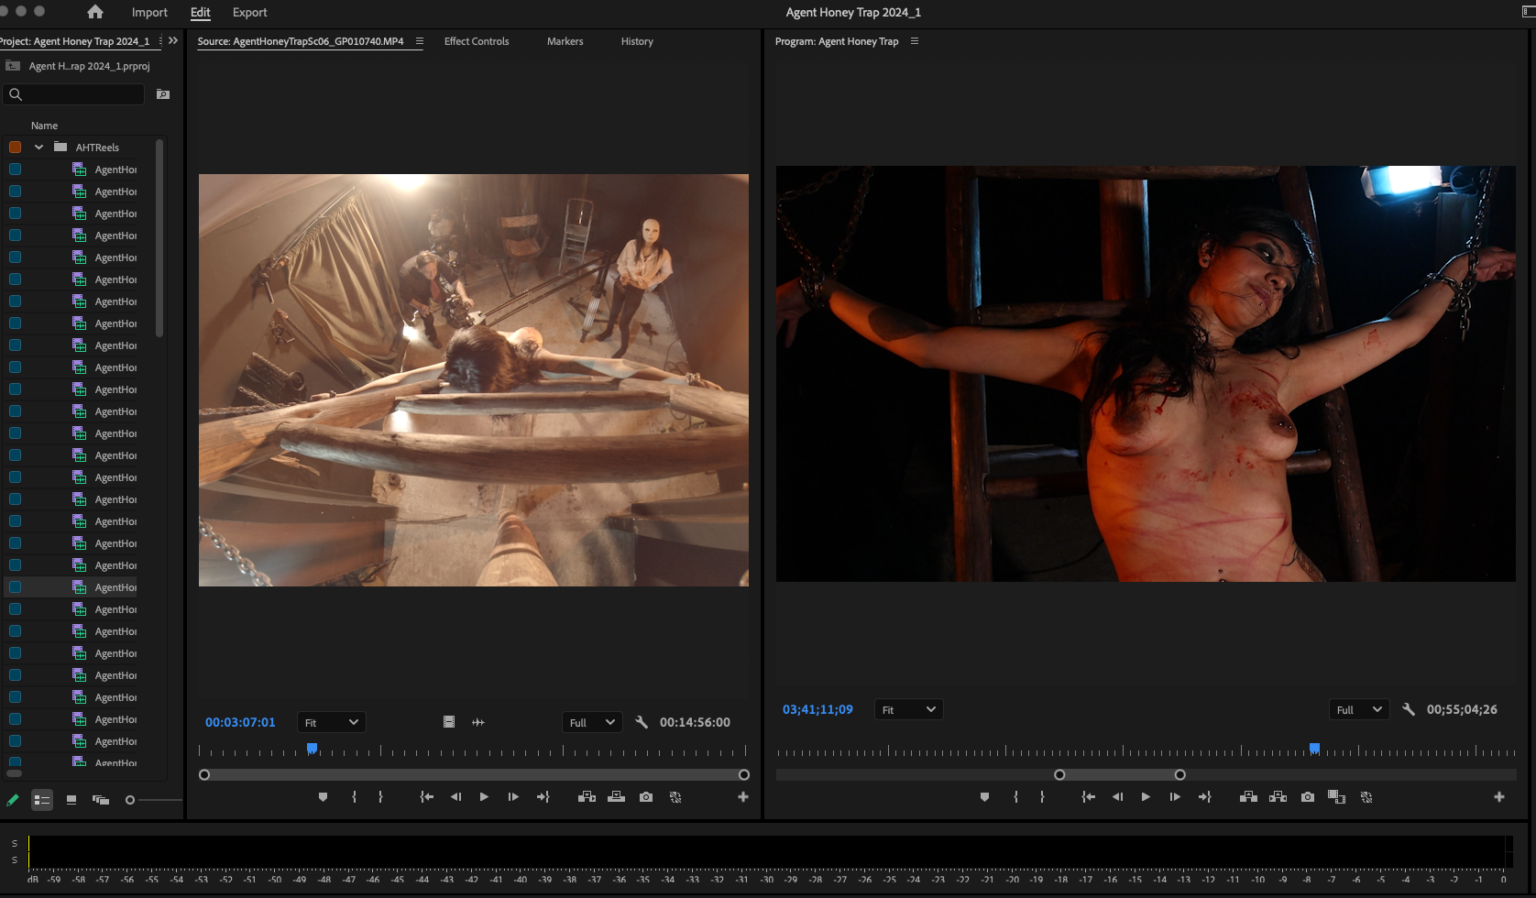Open Source monitor wrench settings
Viewport: 1536px width, 898px height.
pos(641,722)
